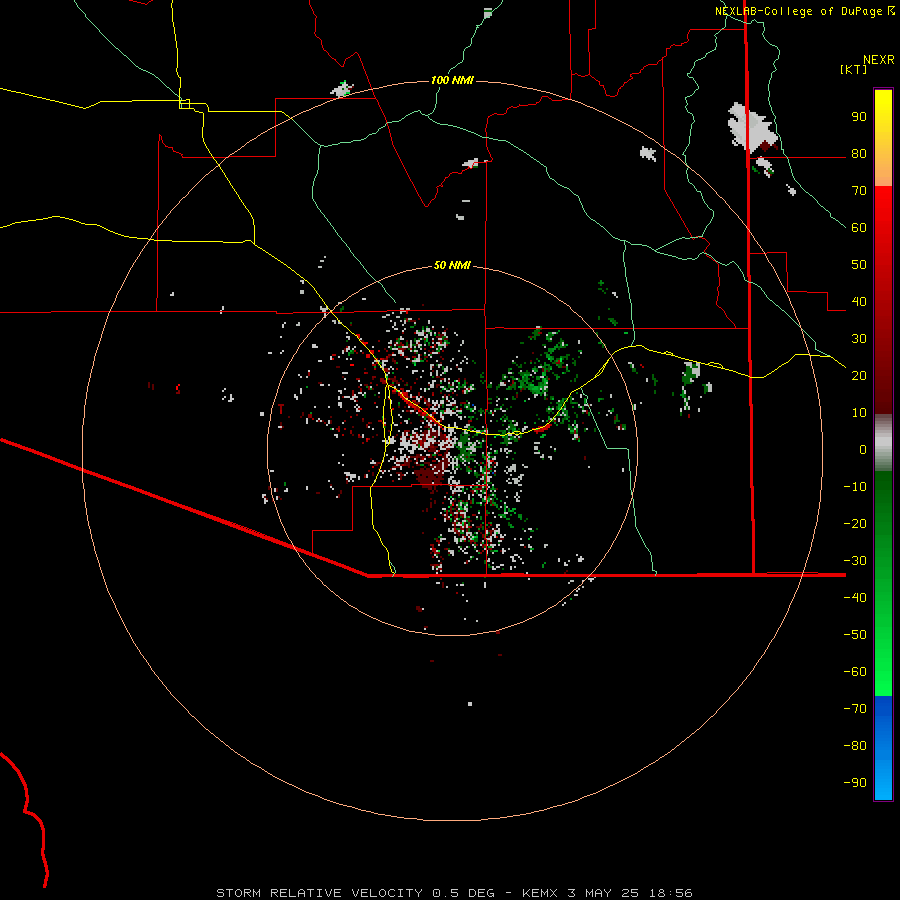Click the 0 value on velocity scale
This screenshot has width=900, height=900.
coord(863,449)
